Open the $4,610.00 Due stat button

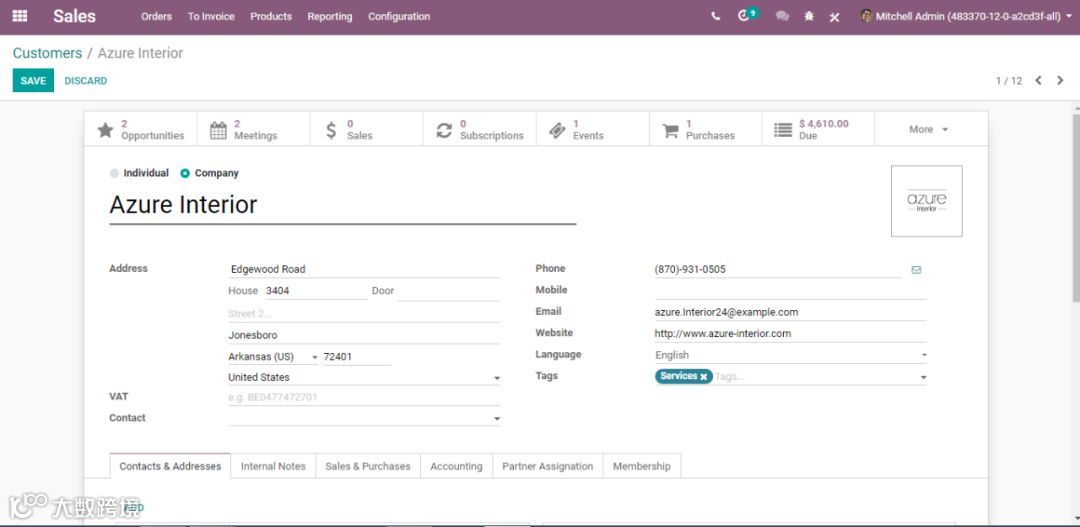[x=818, y=129]
